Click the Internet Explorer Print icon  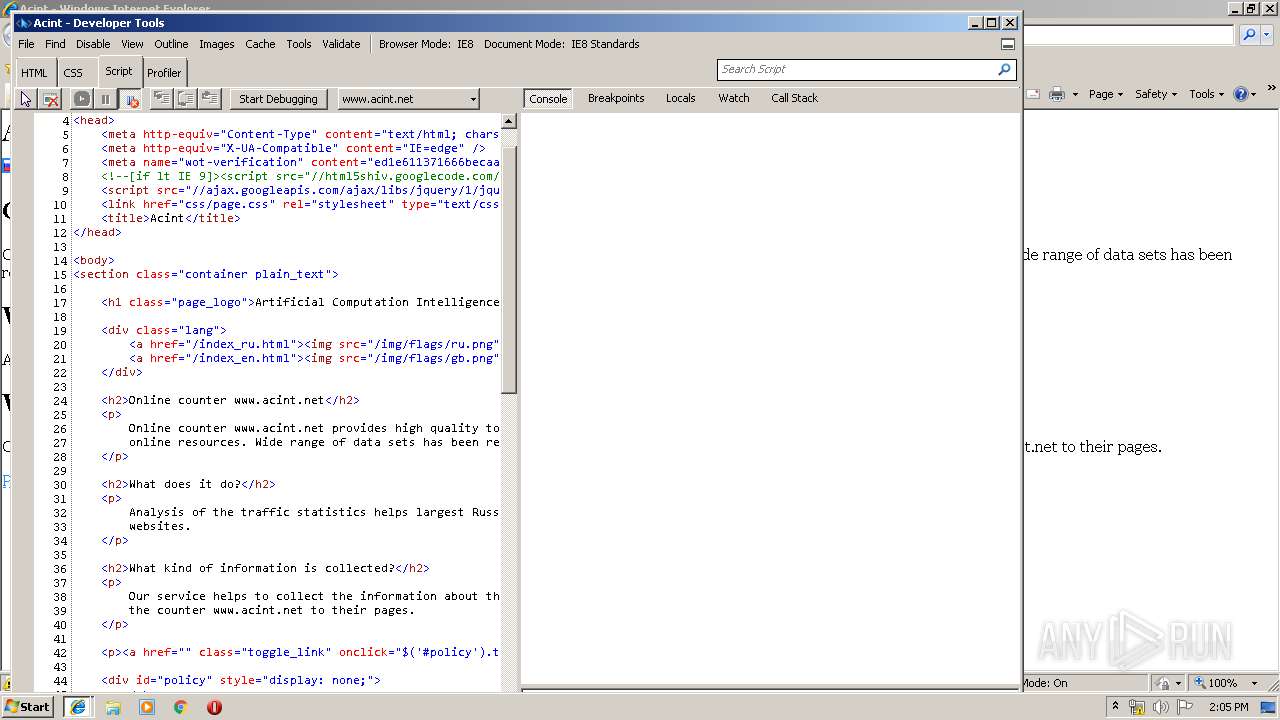click(x=1056, y=94)
